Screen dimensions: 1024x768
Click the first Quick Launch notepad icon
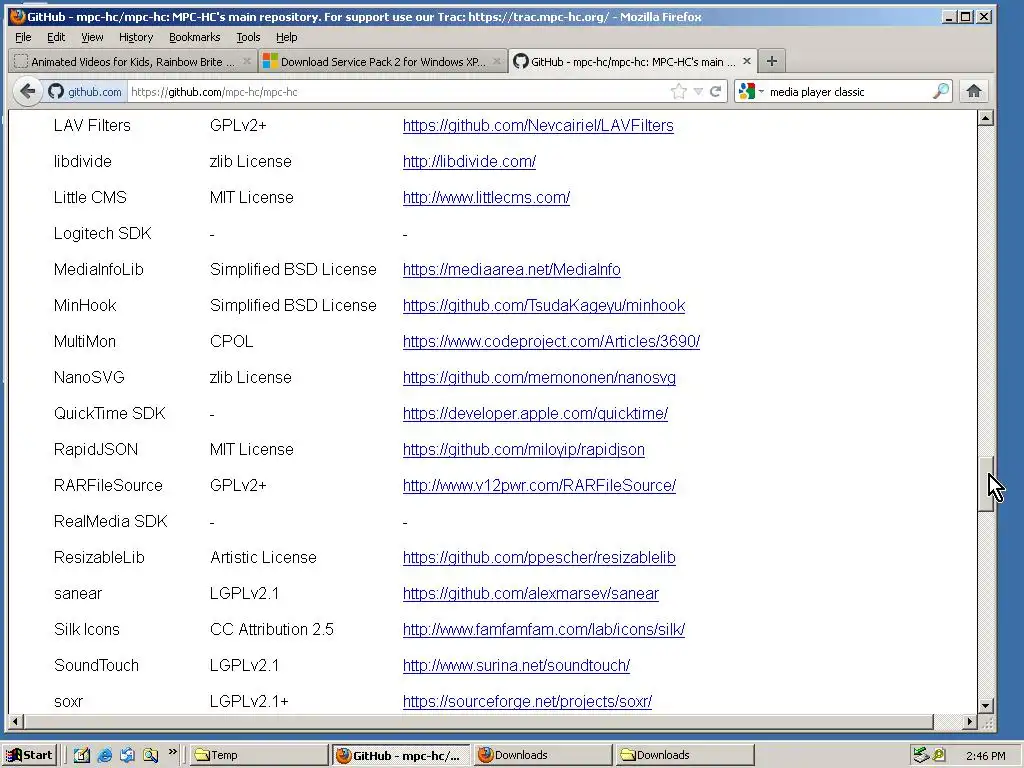(82, 755)
